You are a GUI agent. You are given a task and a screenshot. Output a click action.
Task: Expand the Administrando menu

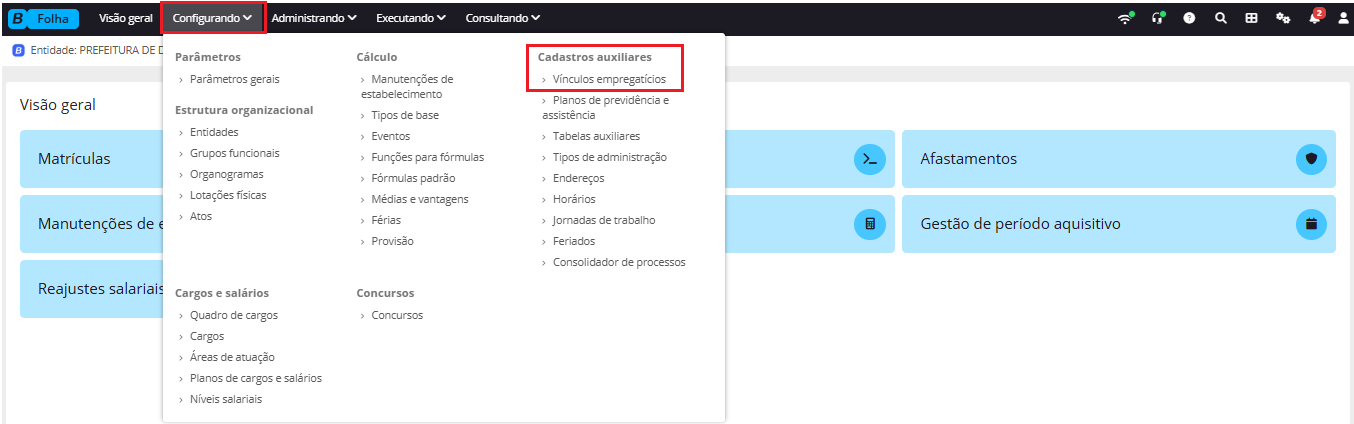[x=314, y=18]
